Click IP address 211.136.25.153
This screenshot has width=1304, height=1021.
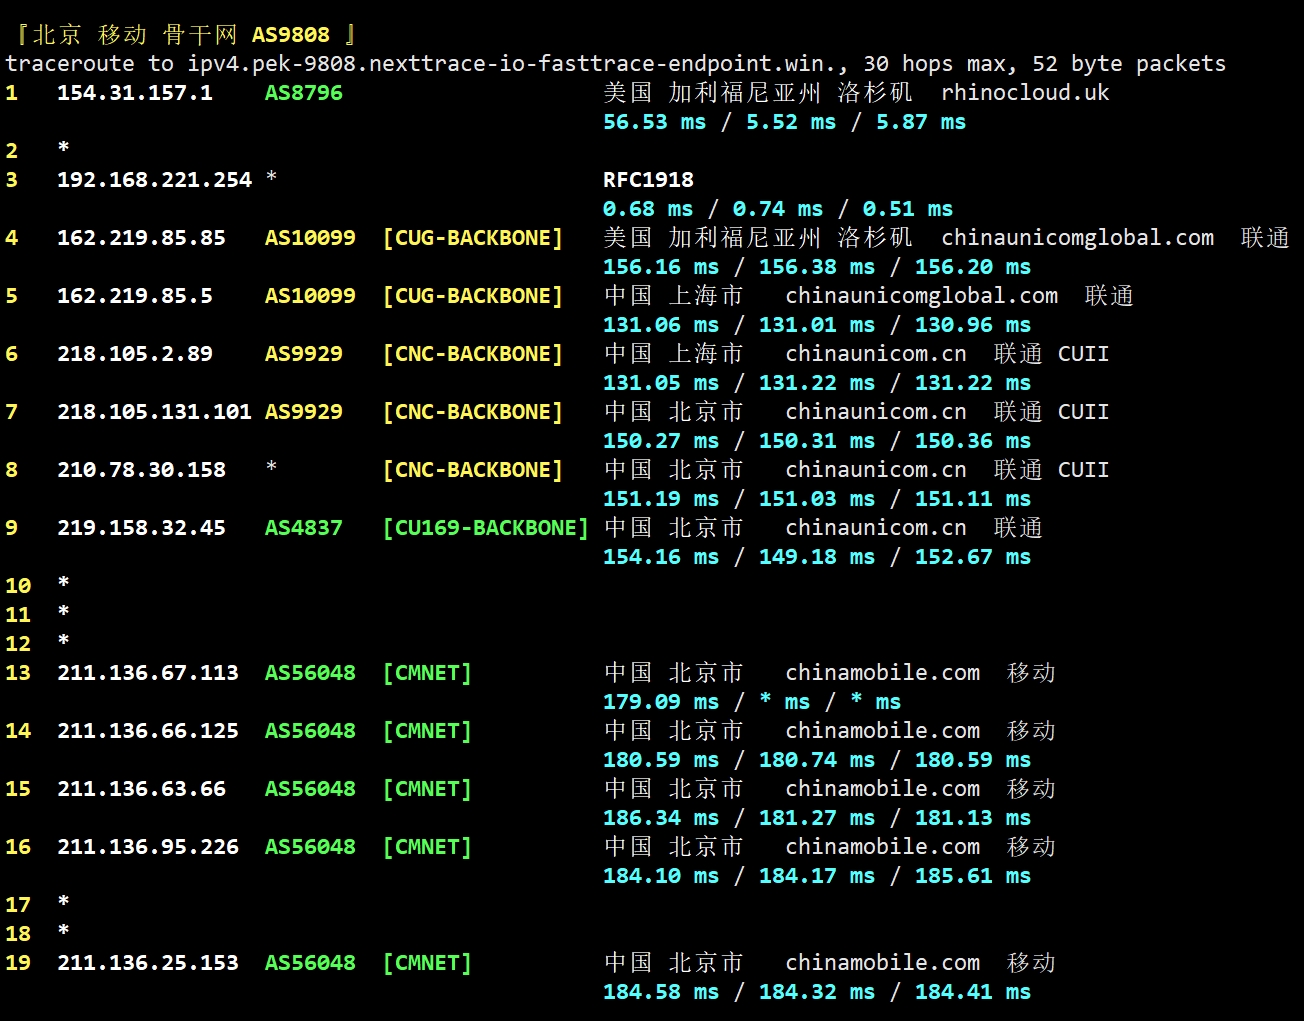coord(147,963)
